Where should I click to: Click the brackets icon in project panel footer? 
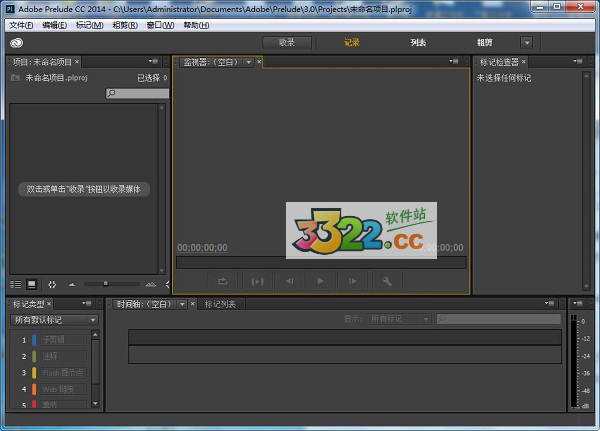tap(52, 284)
